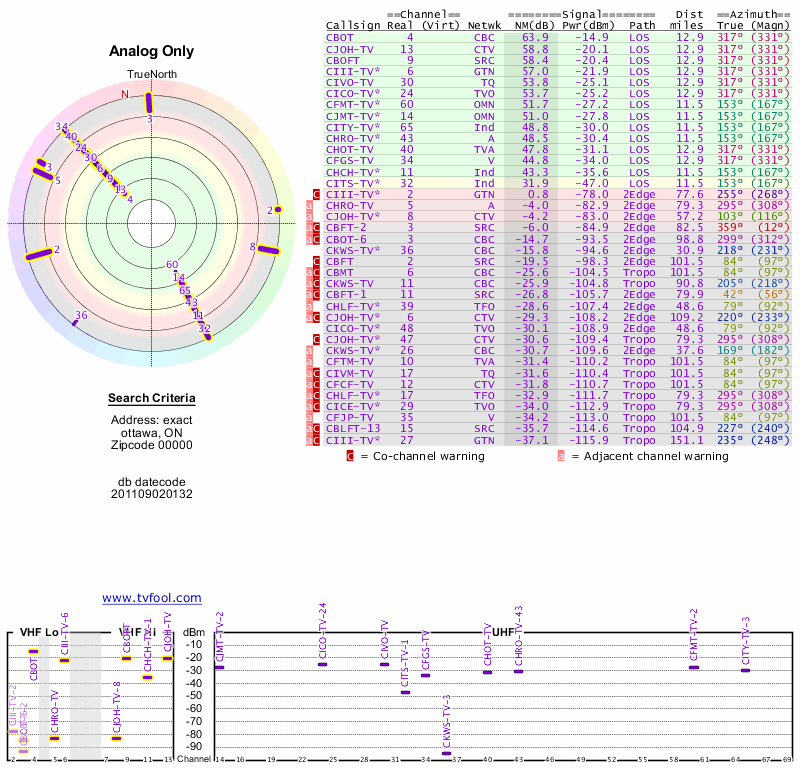This screenshot has height=768, width=800.
Task: Click the CITS-TV callsign in the yellow row
Action: tap(349, 183)
